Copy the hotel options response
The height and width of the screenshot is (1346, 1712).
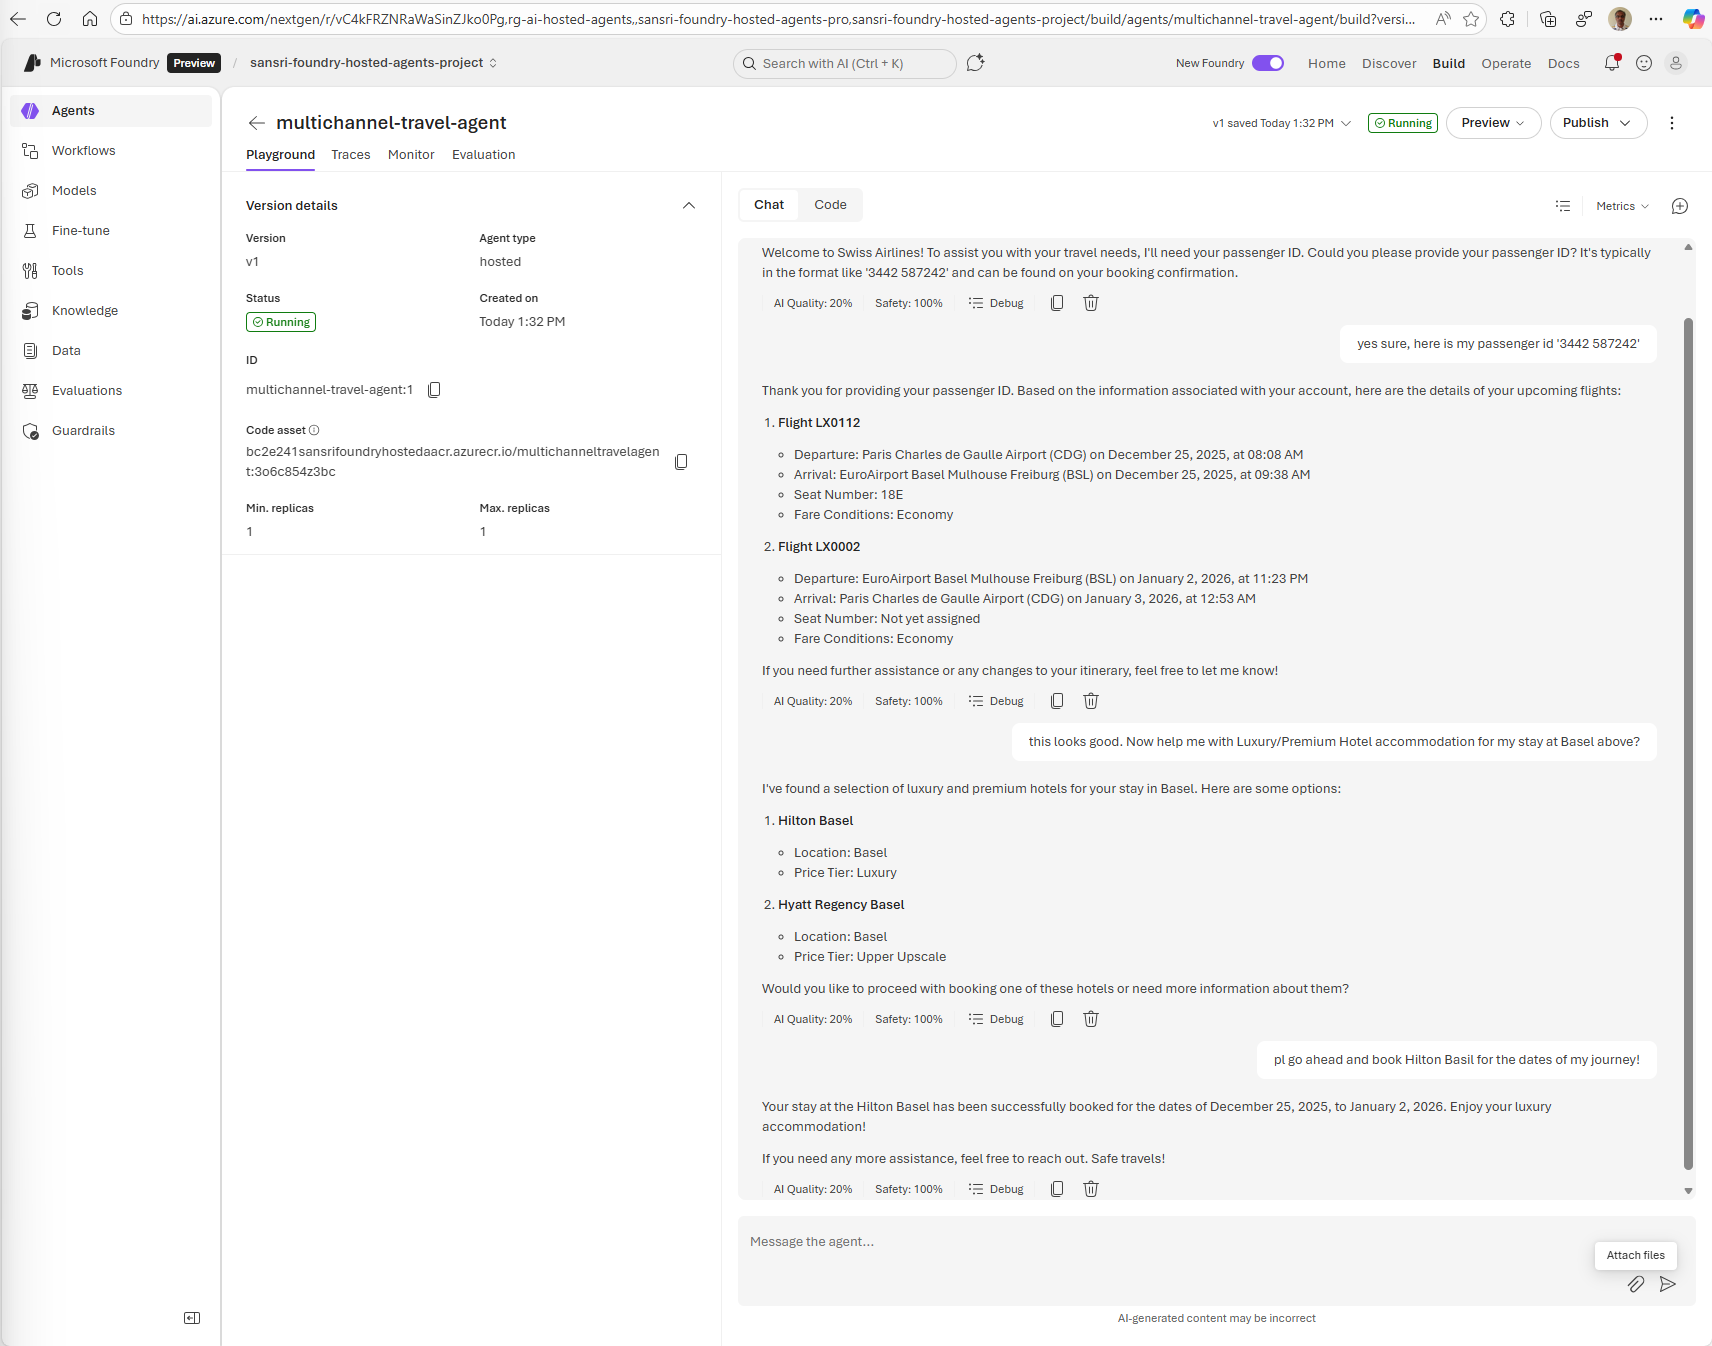pos(1057,1019)
